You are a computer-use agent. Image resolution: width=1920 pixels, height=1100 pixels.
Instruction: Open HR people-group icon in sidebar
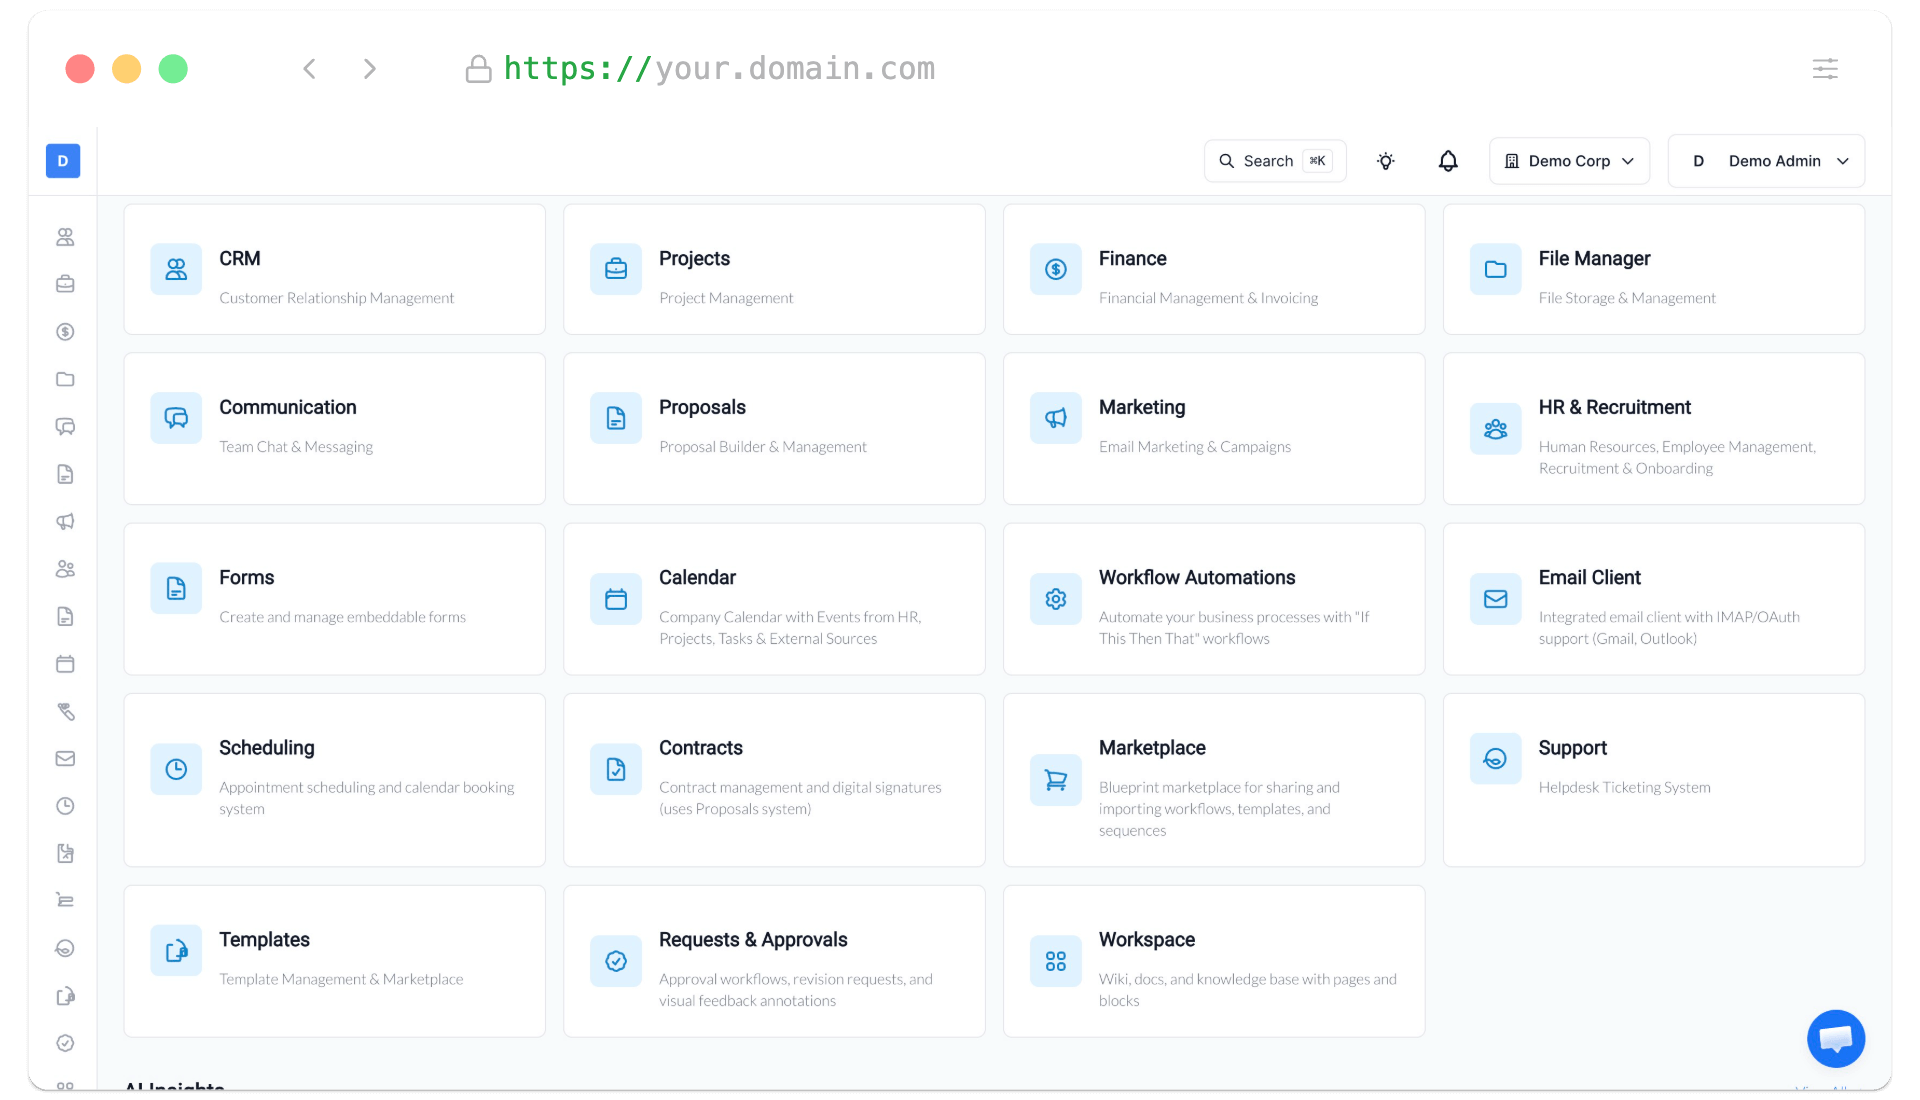coord(65,569)
